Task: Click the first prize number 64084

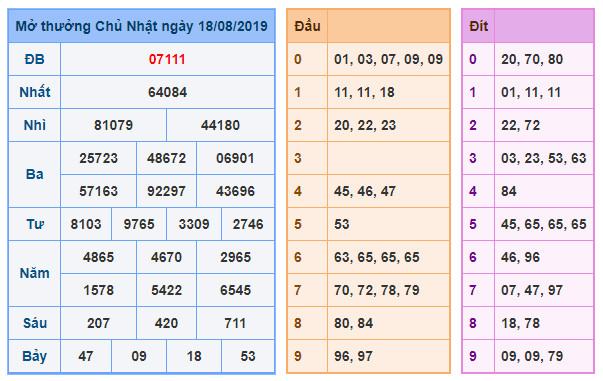Action: (167, 92)
